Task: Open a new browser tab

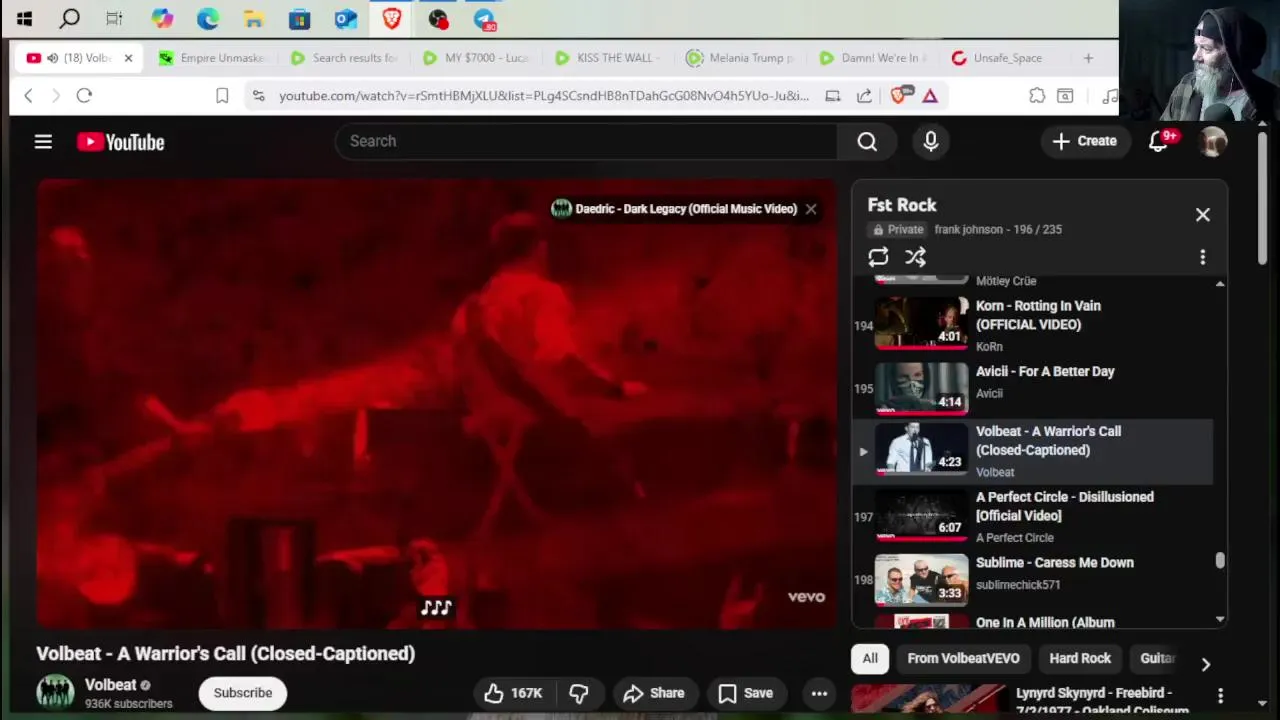Action: [x=1088, y=58]
